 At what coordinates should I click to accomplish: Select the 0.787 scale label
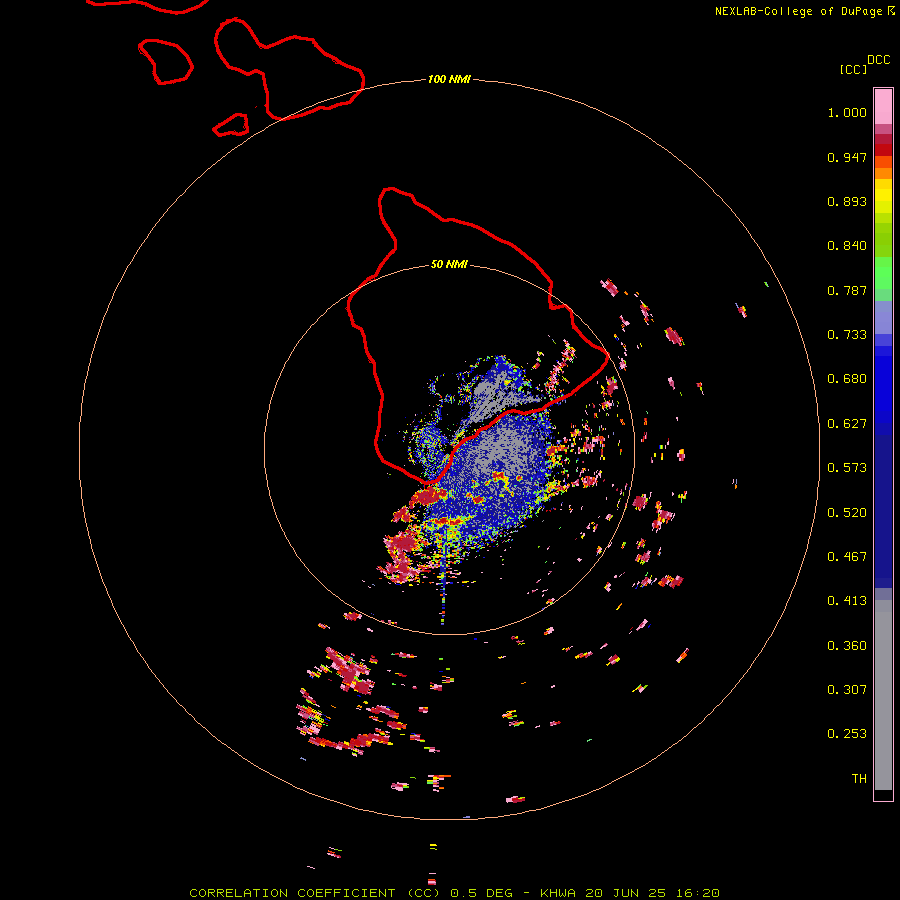click(x=847, y=290)
